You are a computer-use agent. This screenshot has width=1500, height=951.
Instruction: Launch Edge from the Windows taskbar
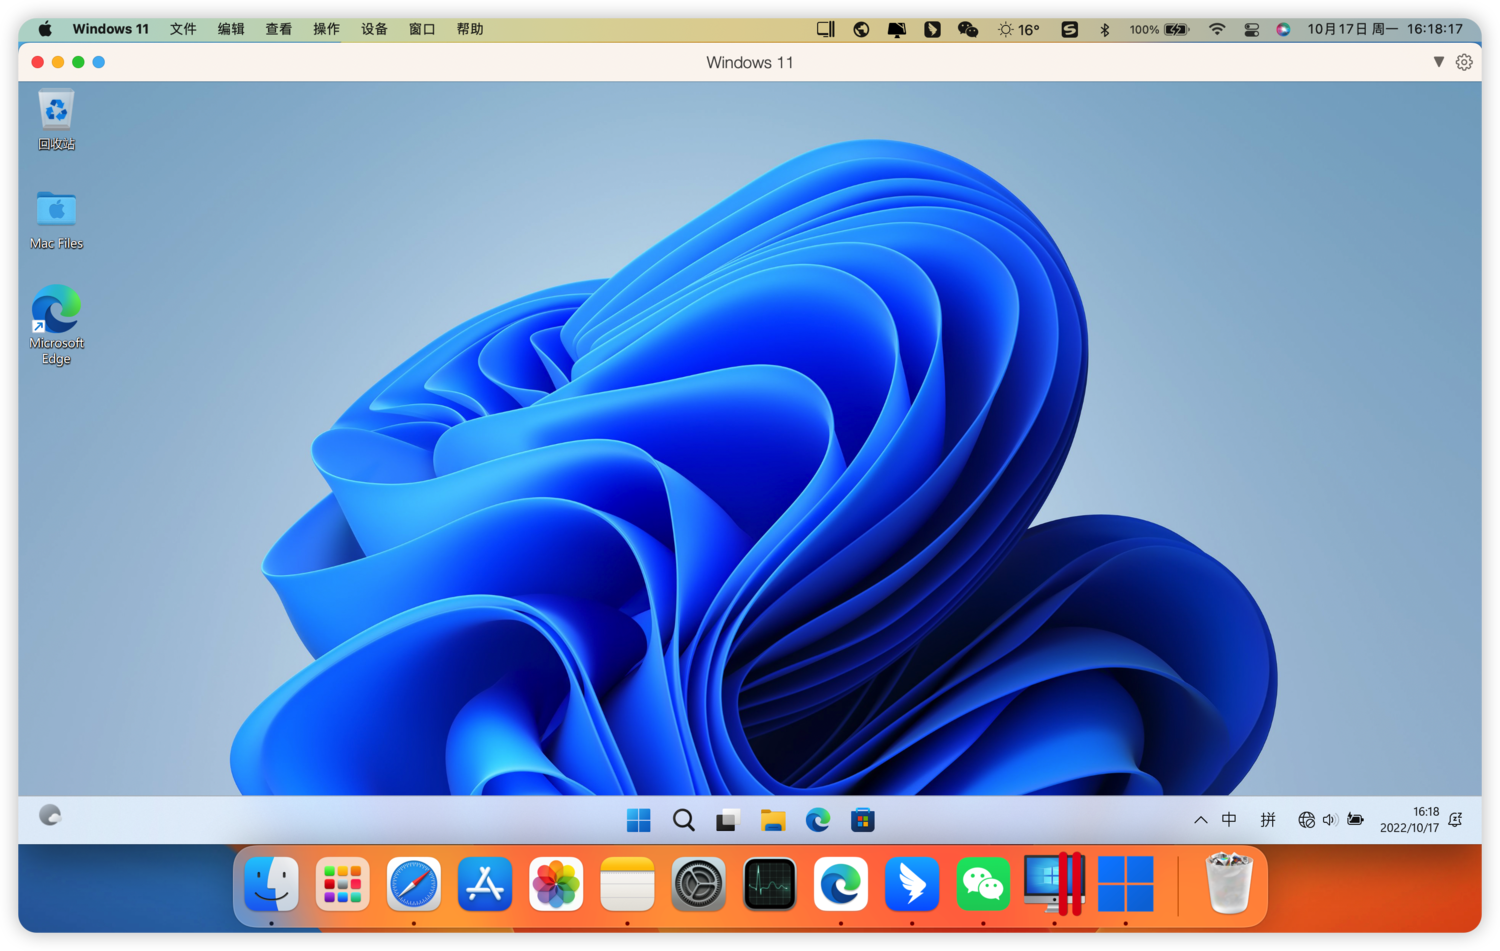(x=817, y=820)
